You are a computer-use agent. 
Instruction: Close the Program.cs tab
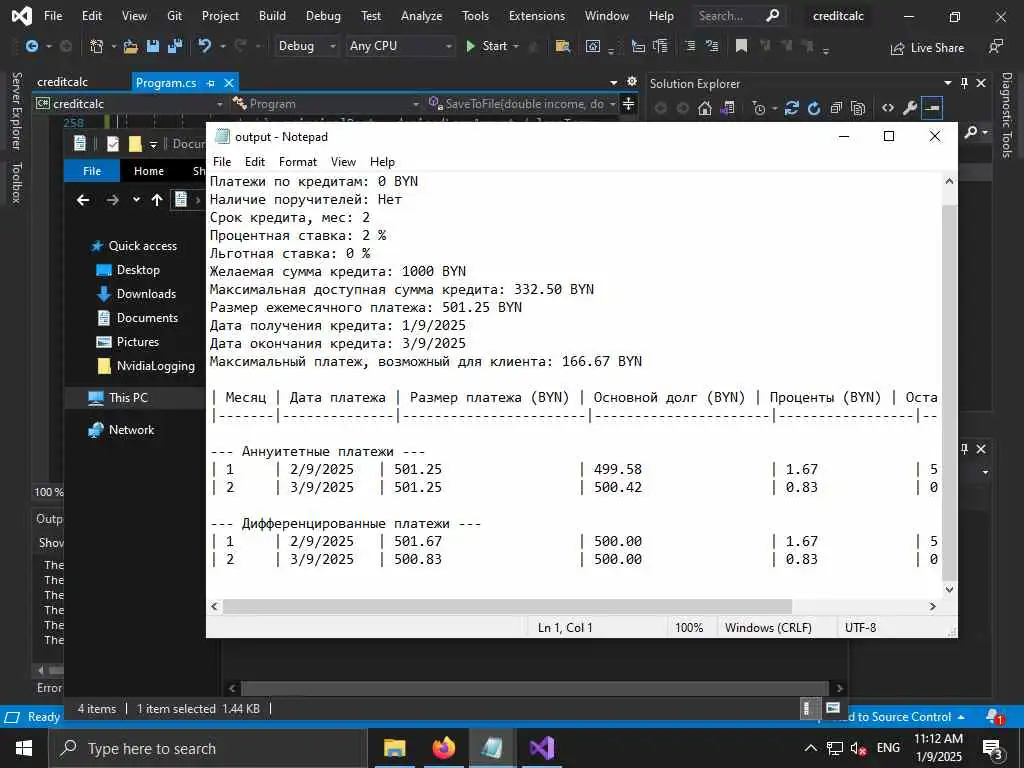pyautogui.click(x=229, y=83)
